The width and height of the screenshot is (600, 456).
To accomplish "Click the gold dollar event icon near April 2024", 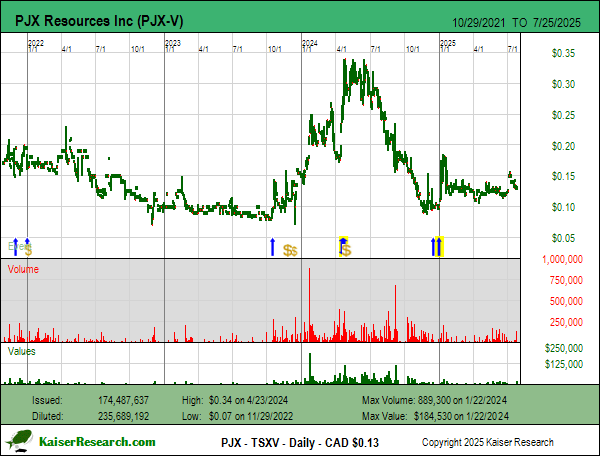I will 346,251.
